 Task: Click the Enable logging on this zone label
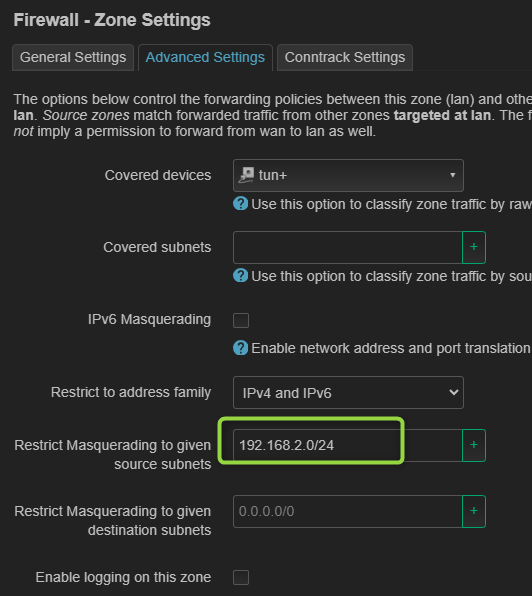tap(123, 577)
